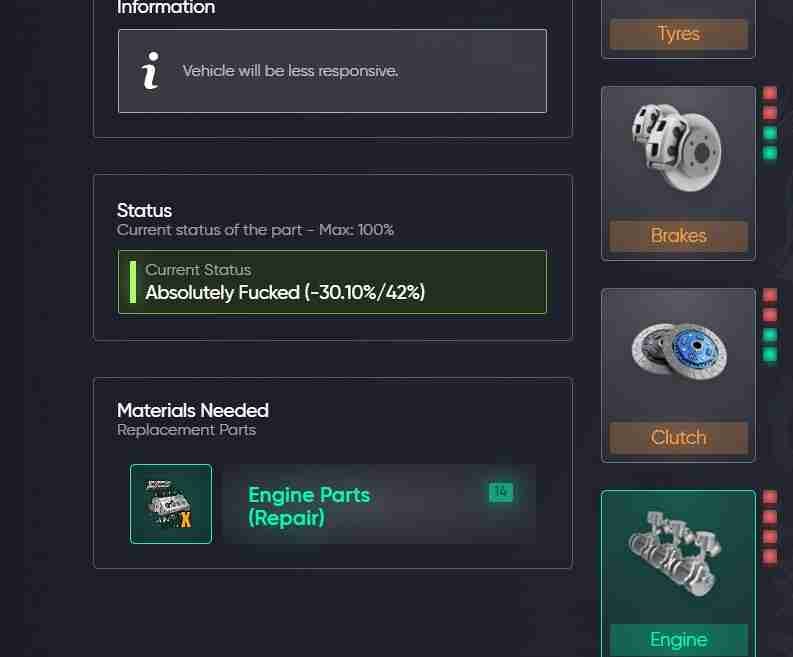
Task: Select the Brakes disc icon
Action: tap(677, 148)
